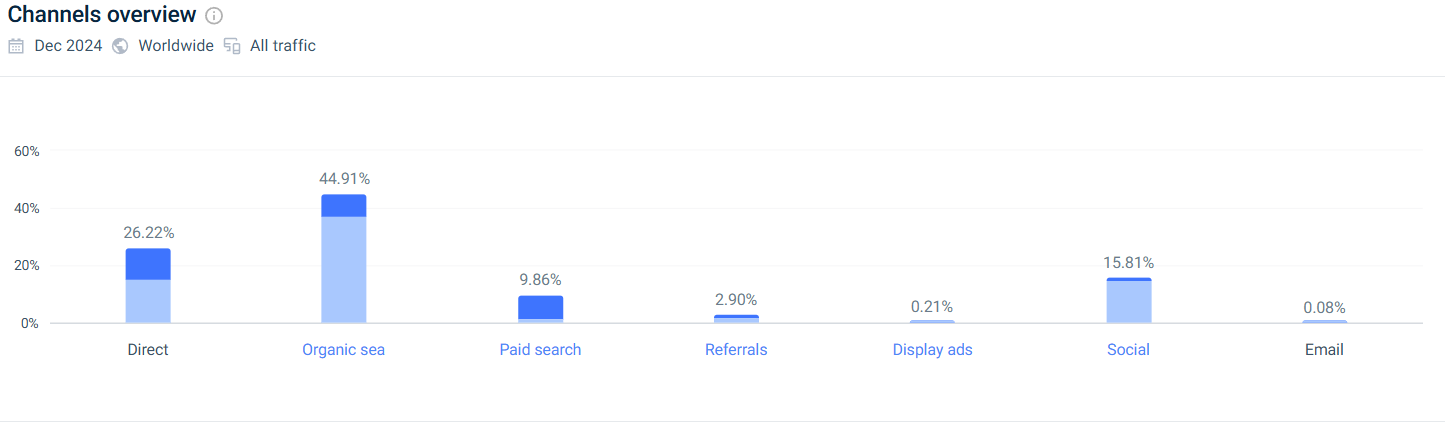Click the All traffic filter text
This screenshot has height=431, width=1445.
point(283,46)
